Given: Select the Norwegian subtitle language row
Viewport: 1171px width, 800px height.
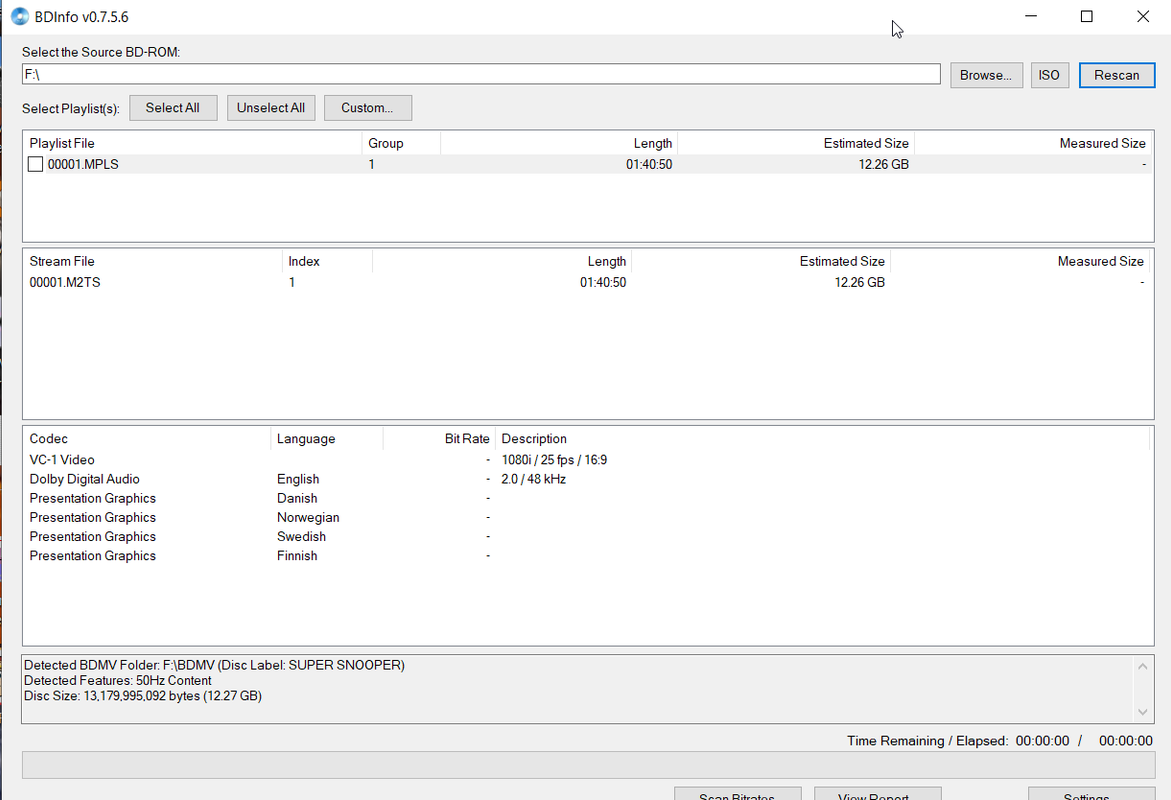Looking at the screenshot, I should coord(587,518).
